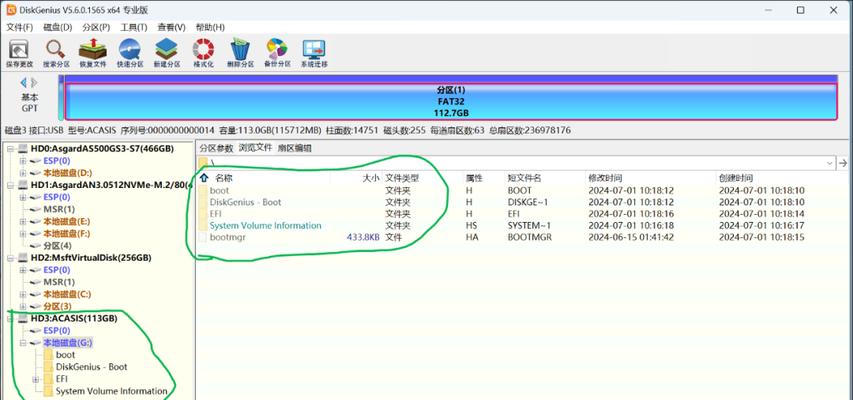The width and height of the screenshot is (853, 400).
Task: Select System Volume Information in disk tree
Action: tap(112, 391)
